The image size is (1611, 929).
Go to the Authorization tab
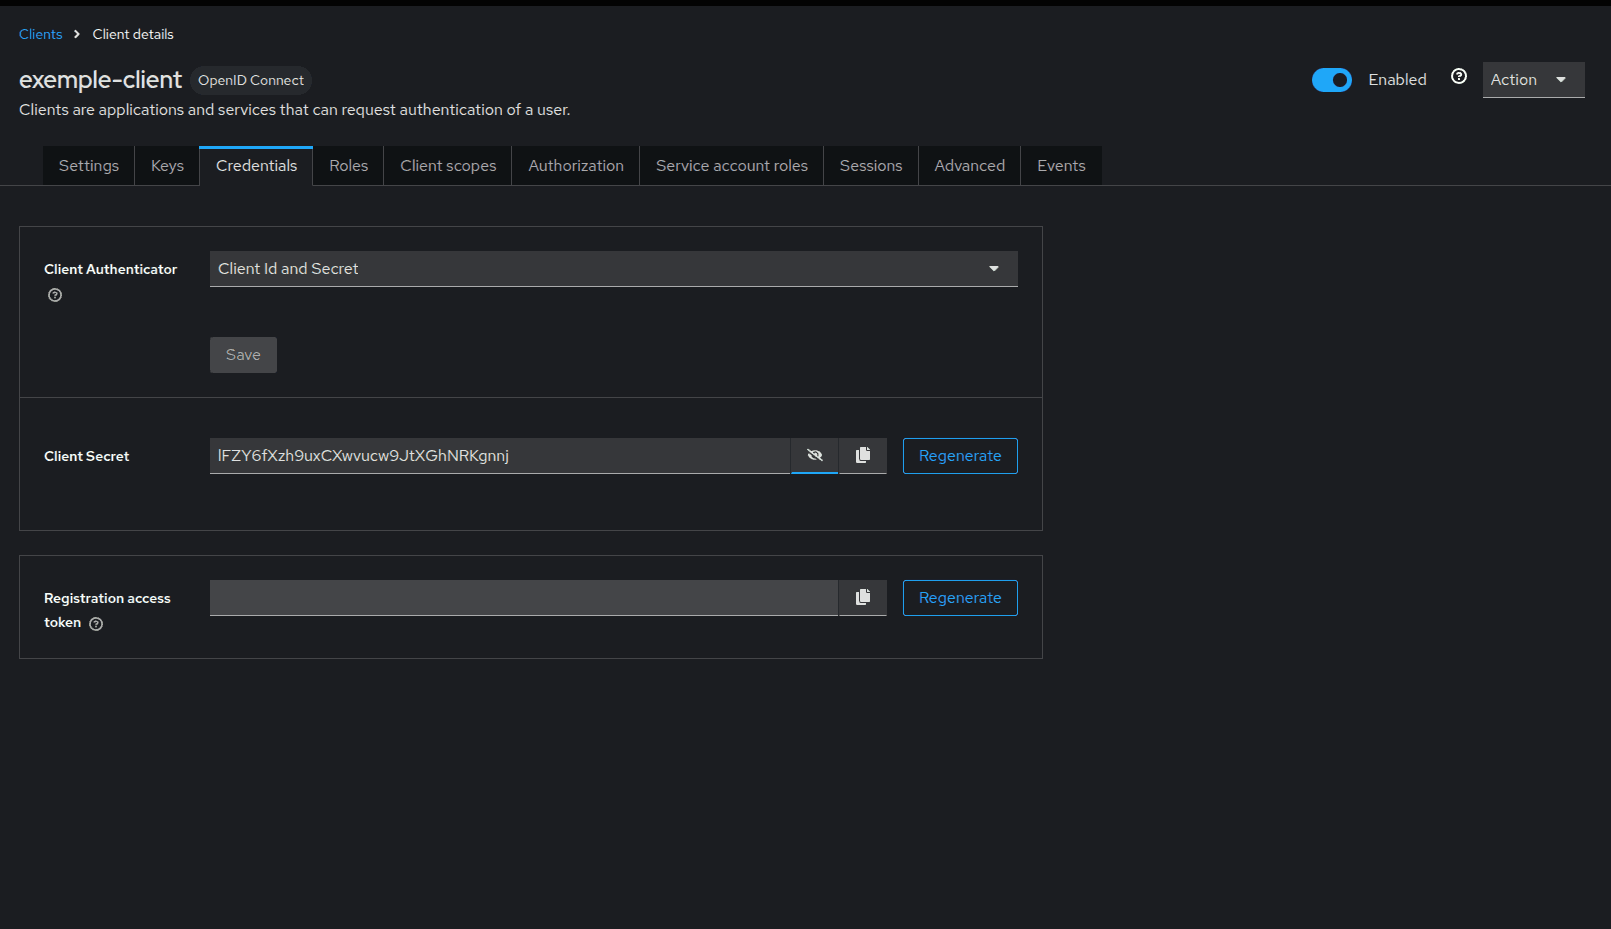point(575,165)
